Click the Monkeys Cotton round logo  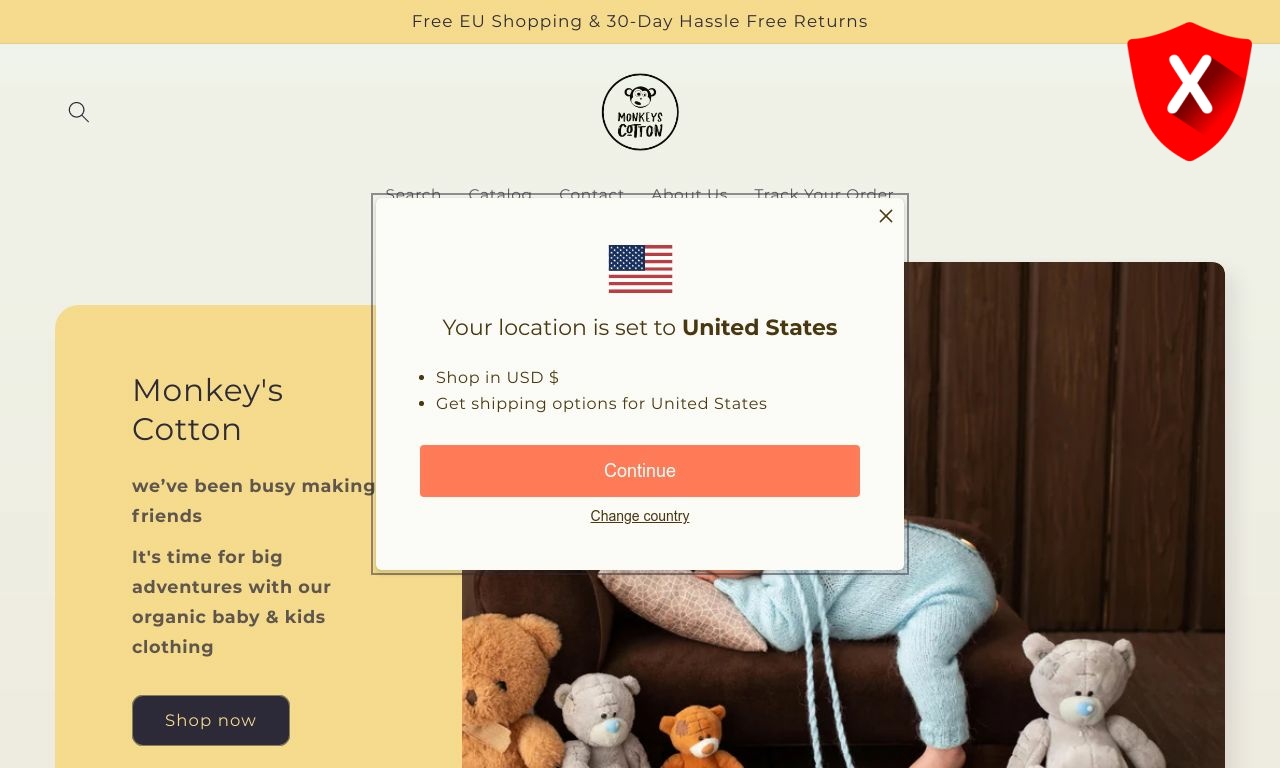coord(640,112)
